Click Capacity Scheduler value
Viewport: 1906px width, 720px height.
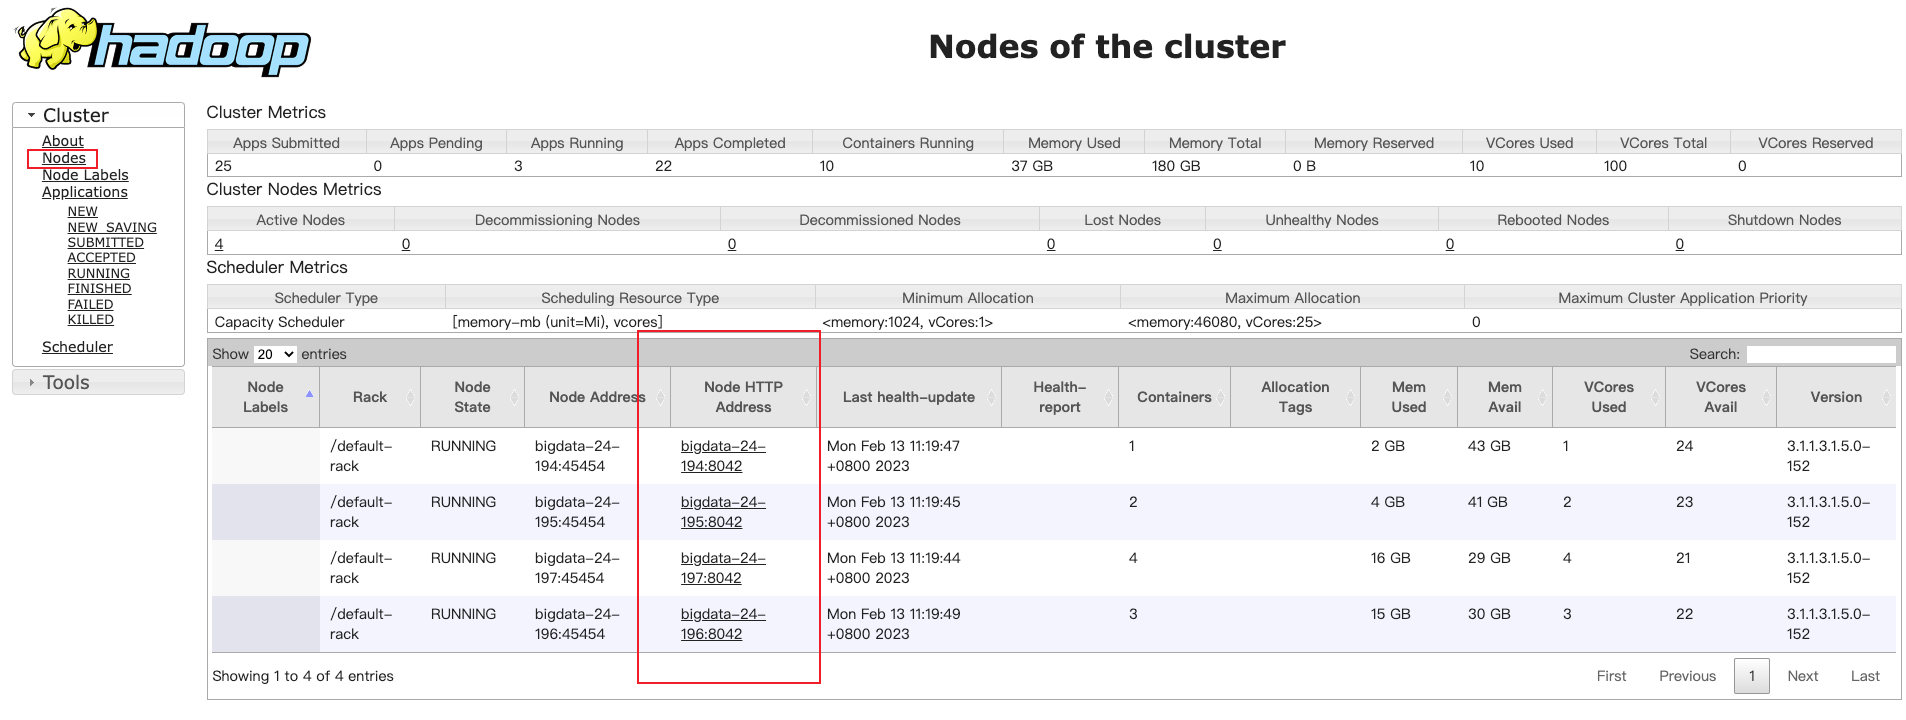pos(279,322)
